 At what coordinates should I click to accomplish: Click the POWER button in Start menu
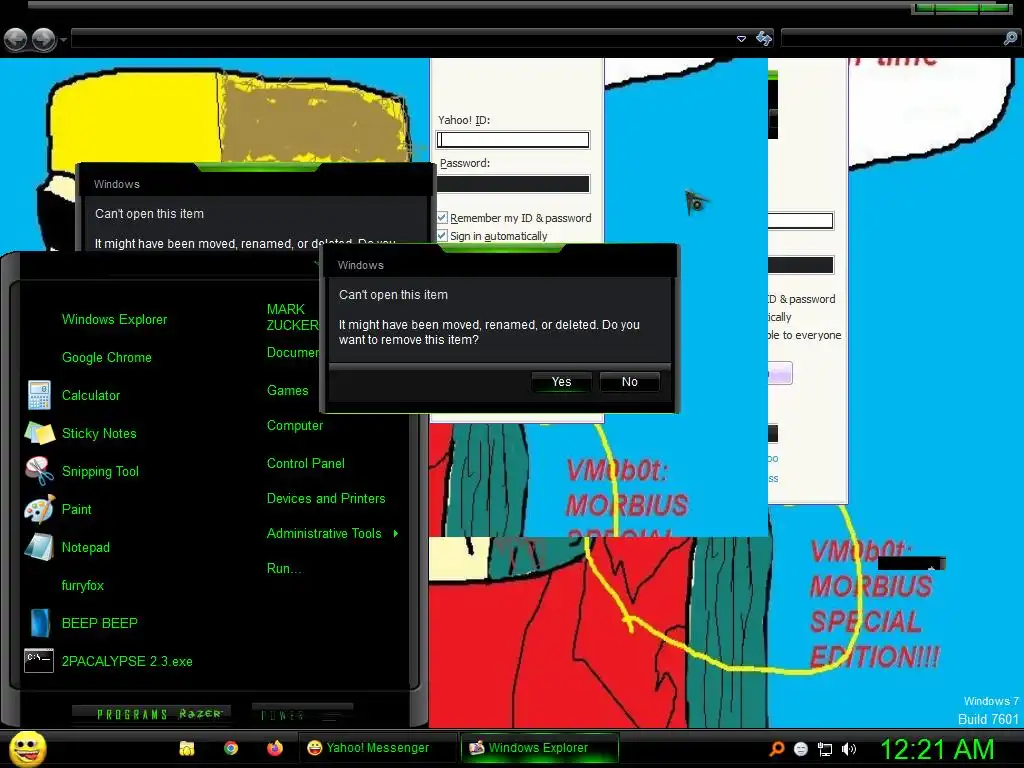pos(302,714)
